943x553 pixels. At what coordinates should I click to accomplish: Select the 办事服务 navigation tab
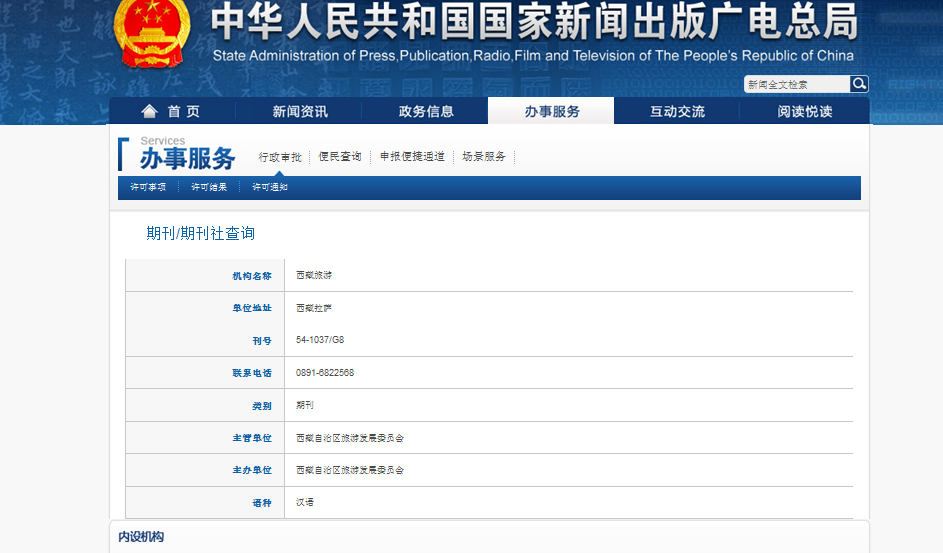pyautogui.click(x=551, y=111)
